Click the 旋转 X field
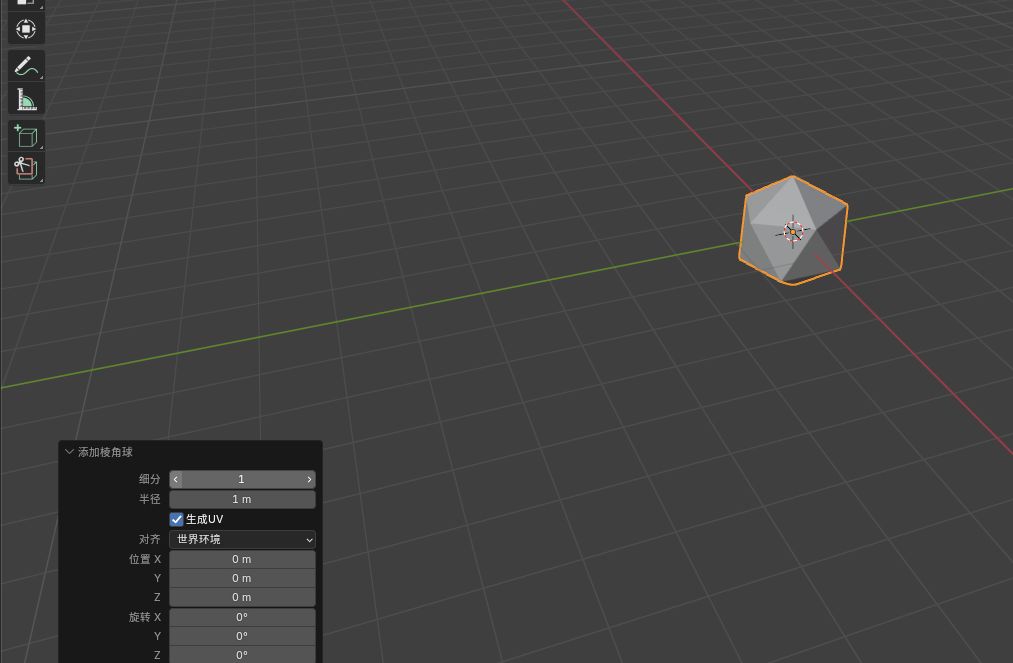 pos(242,617)
